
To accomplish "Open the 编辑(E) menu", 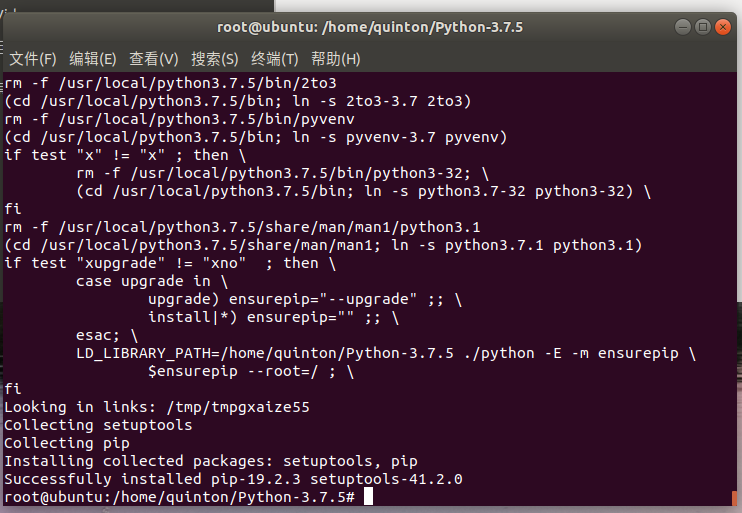I will pyautogui.click(x=93, y=59).
